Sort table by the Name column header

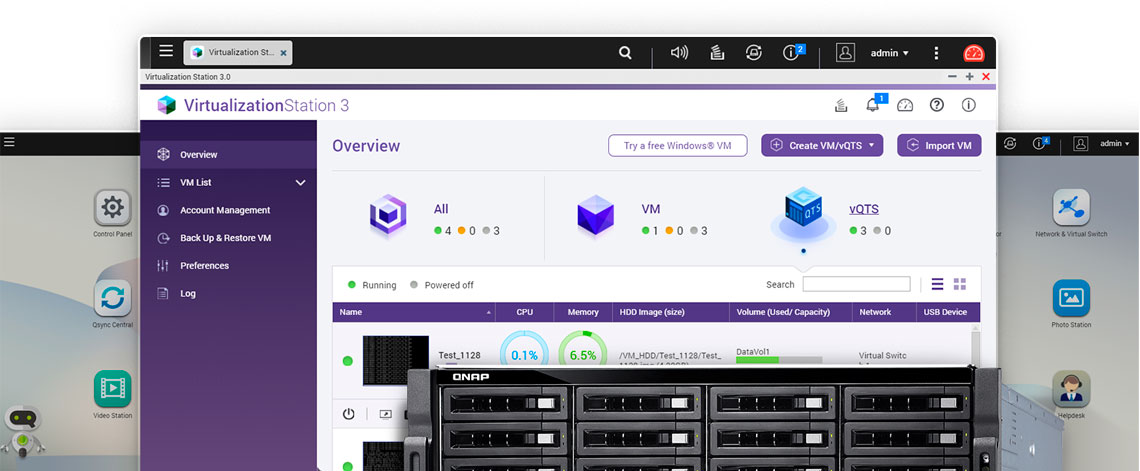(x=414, y=312)
